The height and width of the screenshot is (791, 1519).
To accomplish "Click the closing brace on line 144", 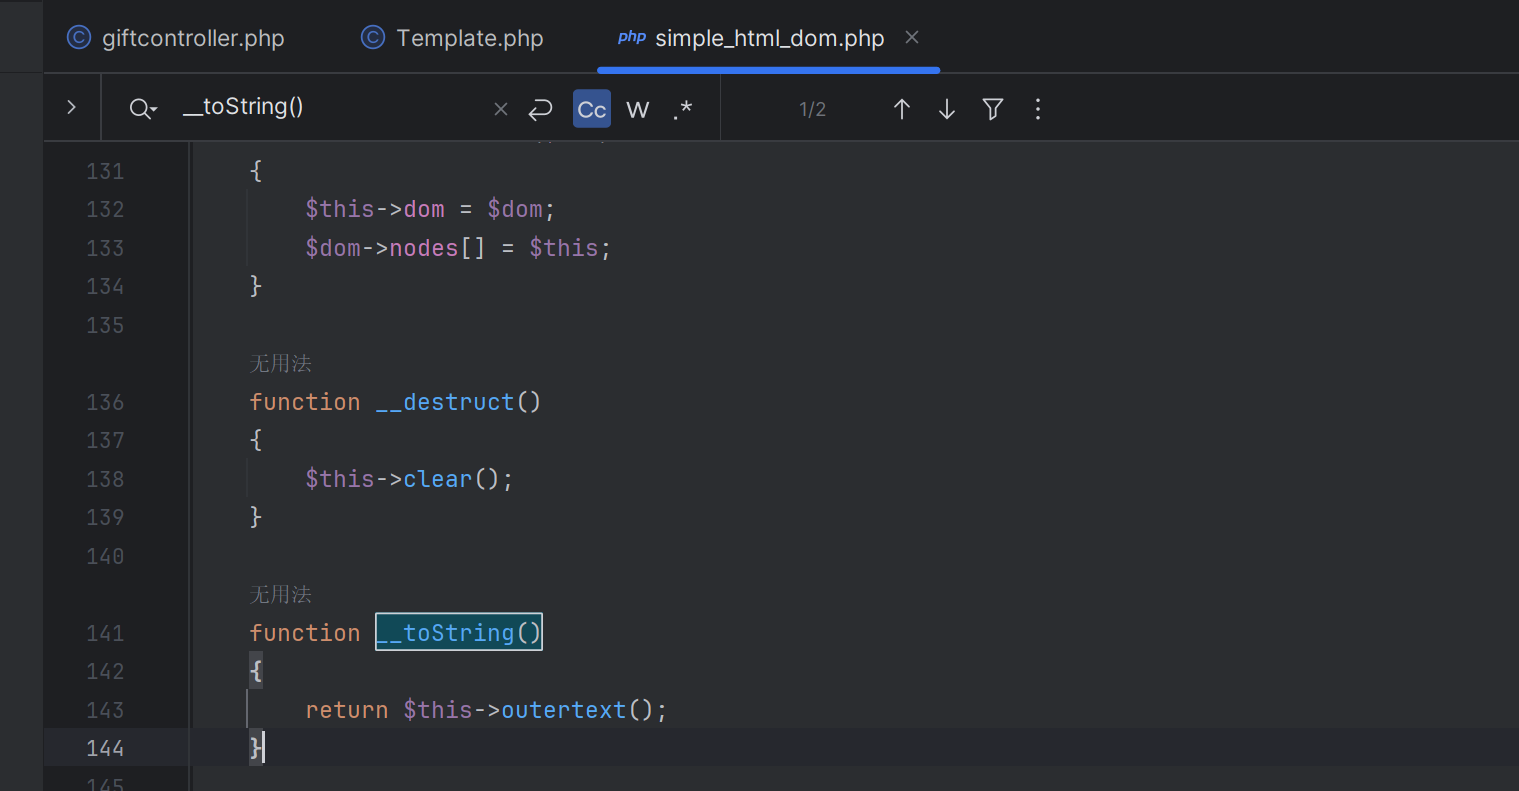I will 256,748.
